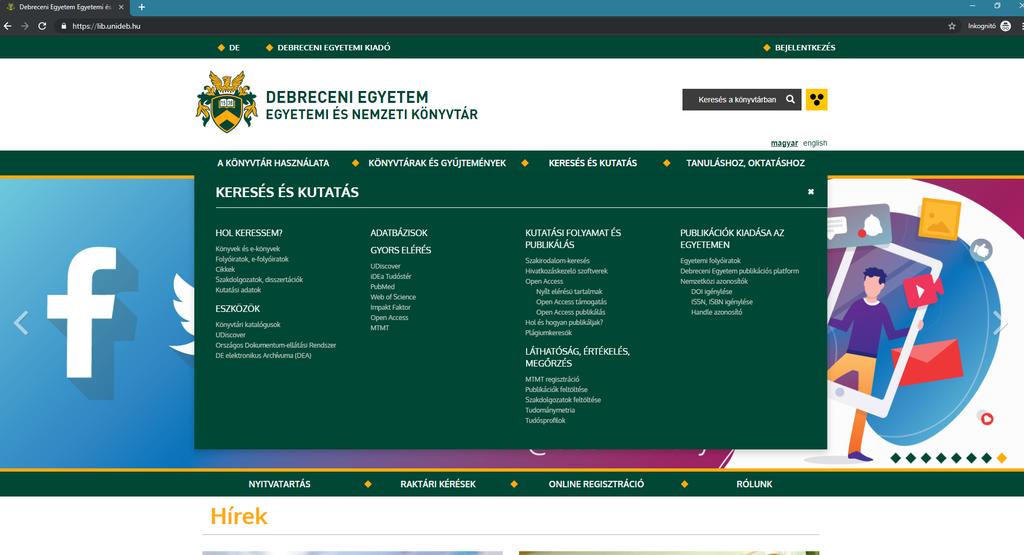The width and height of the screenshot is (1024, 555).
Task: Open Hivatkozáskezelő szoftverek link
Action: point(566,271)
